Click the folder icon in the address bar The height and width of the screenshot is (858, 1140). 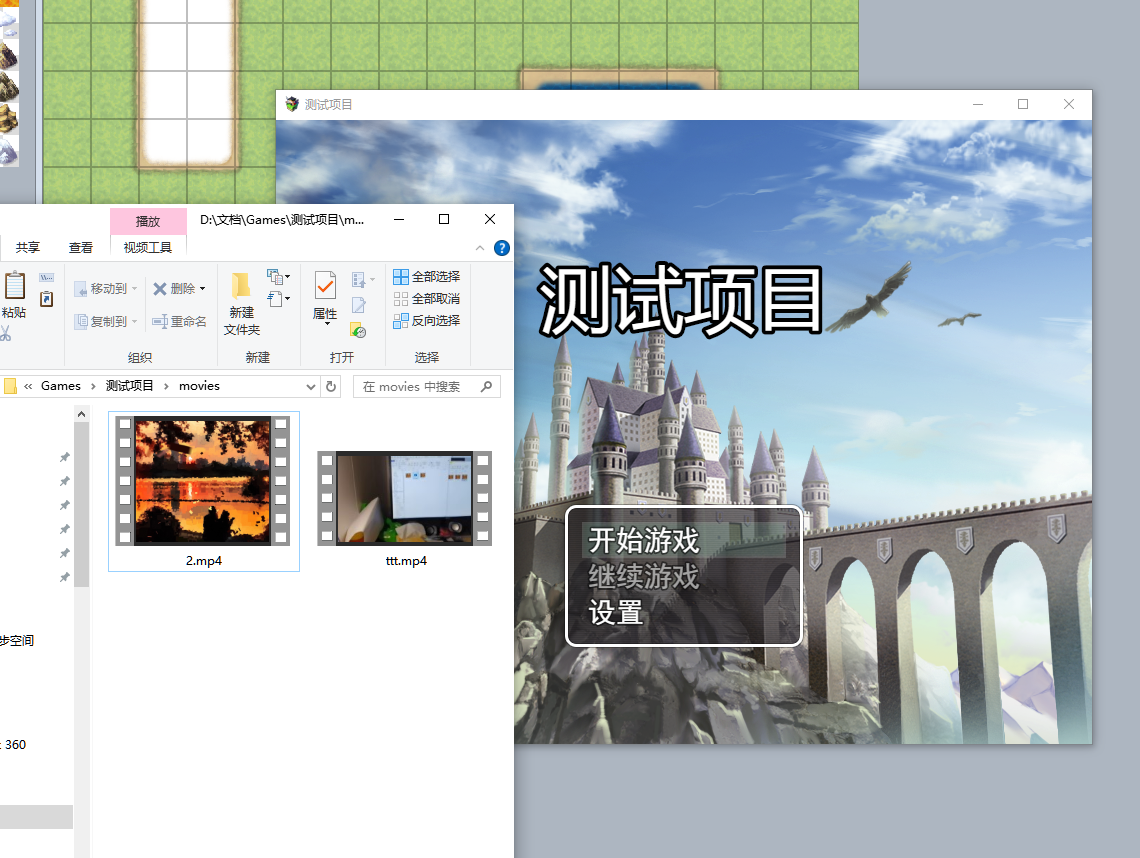(x=9, y=386)
